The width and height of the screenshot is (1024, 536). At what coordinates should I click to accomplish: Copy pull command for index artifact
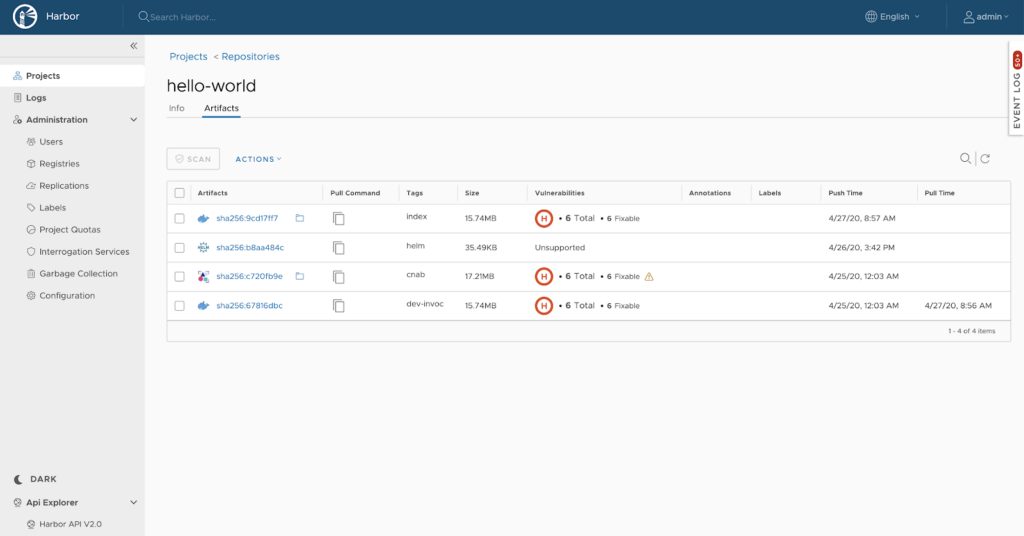pyautogui.click(x=339, y=218)
